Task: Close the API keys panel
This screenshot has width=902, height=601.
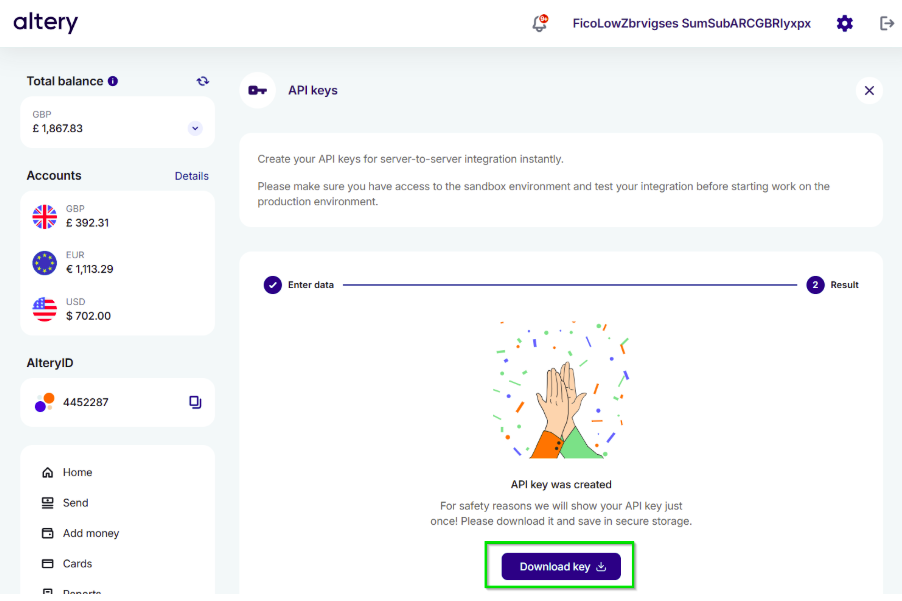Action: (x=869, y=90)
